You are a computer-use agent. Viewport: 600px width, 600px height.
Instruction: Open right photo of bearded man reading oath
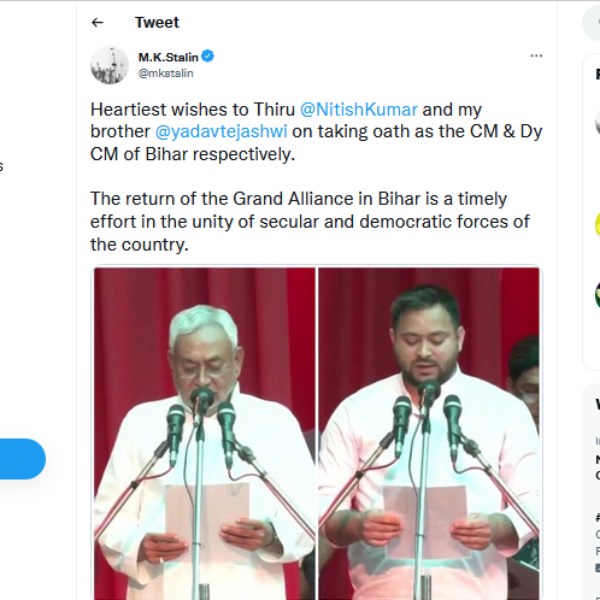point(430,433)
